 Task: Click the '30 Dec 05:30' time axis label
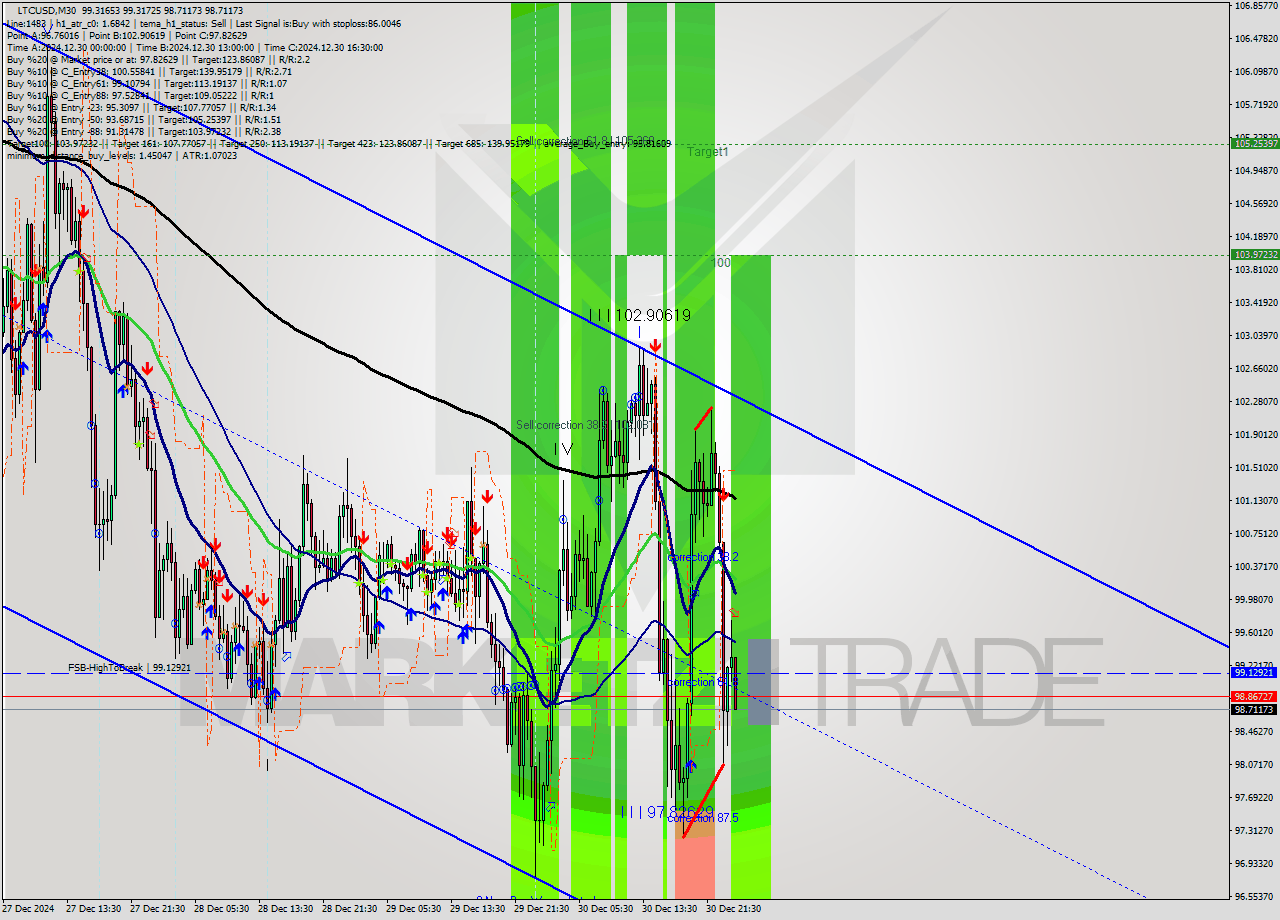coord(606,909)
